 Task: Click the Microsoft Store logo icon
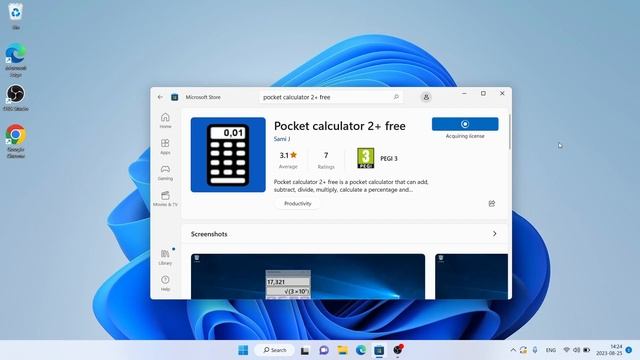175,97
